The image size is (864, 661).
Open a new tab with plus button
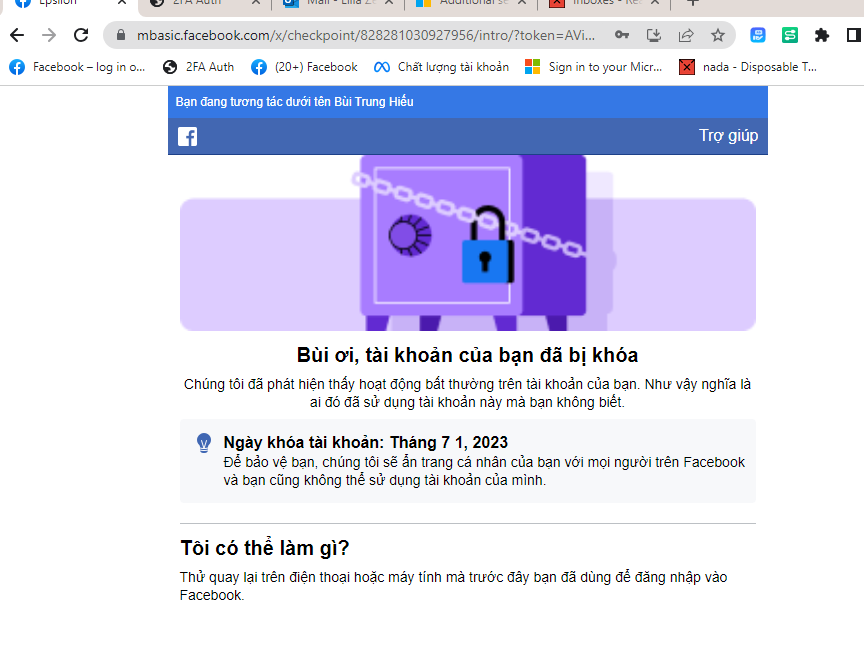click(693, 2)
